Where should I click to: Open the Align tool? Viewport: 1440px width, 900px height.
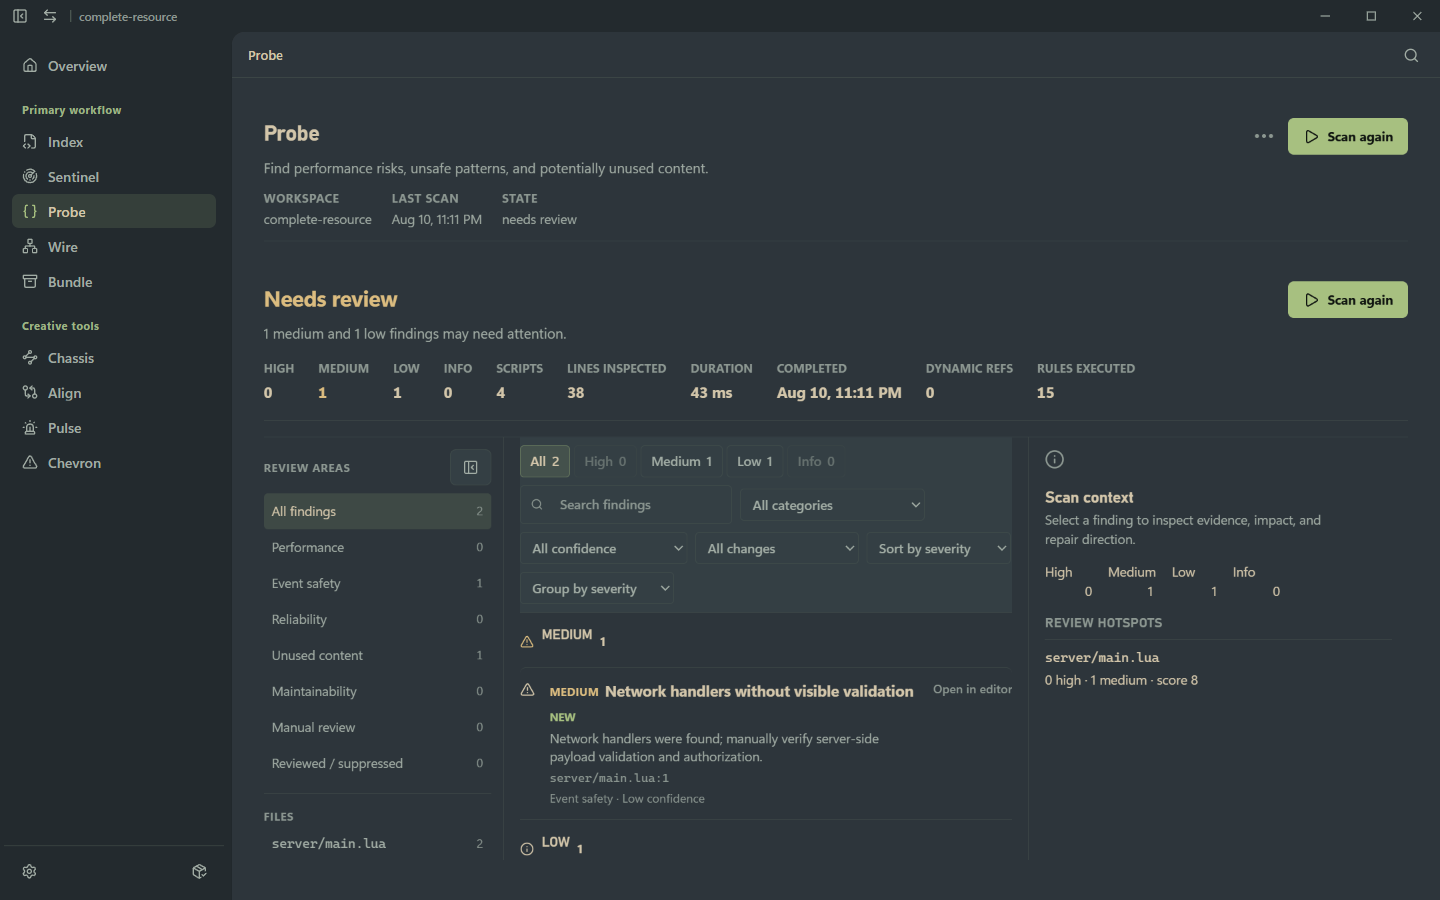(x=114, y=393)
